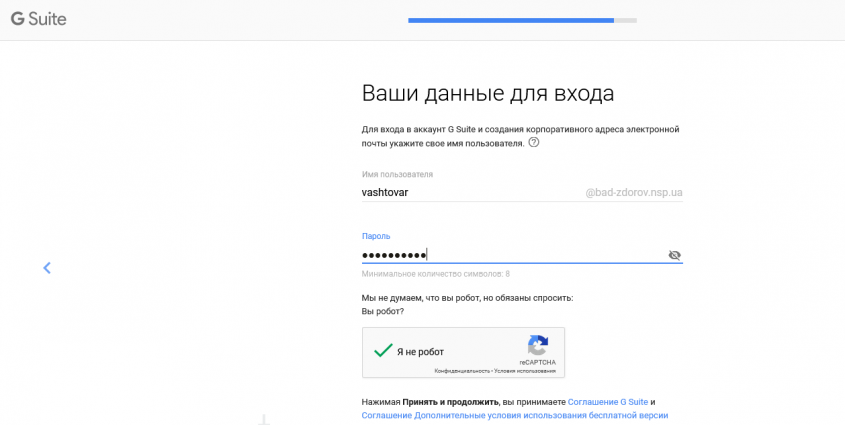The height and width of the screenshot is (425, 845).
Task: Open Соглашение Дополнительные условия использования link
Action: coord(514,415)
